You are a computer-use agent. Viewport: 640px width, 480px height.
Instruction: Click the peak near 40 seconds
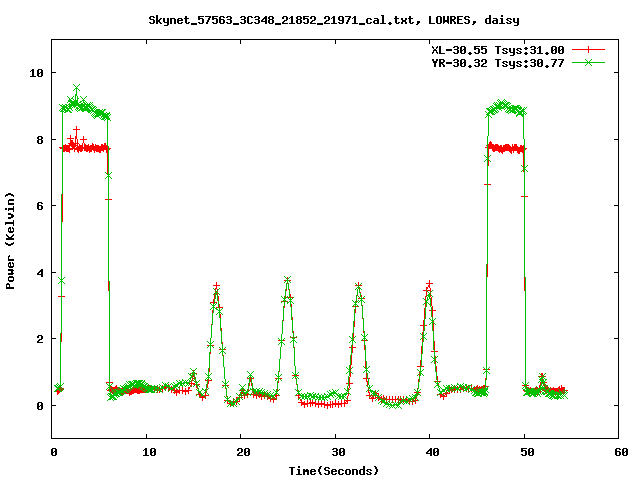(430, 285)
